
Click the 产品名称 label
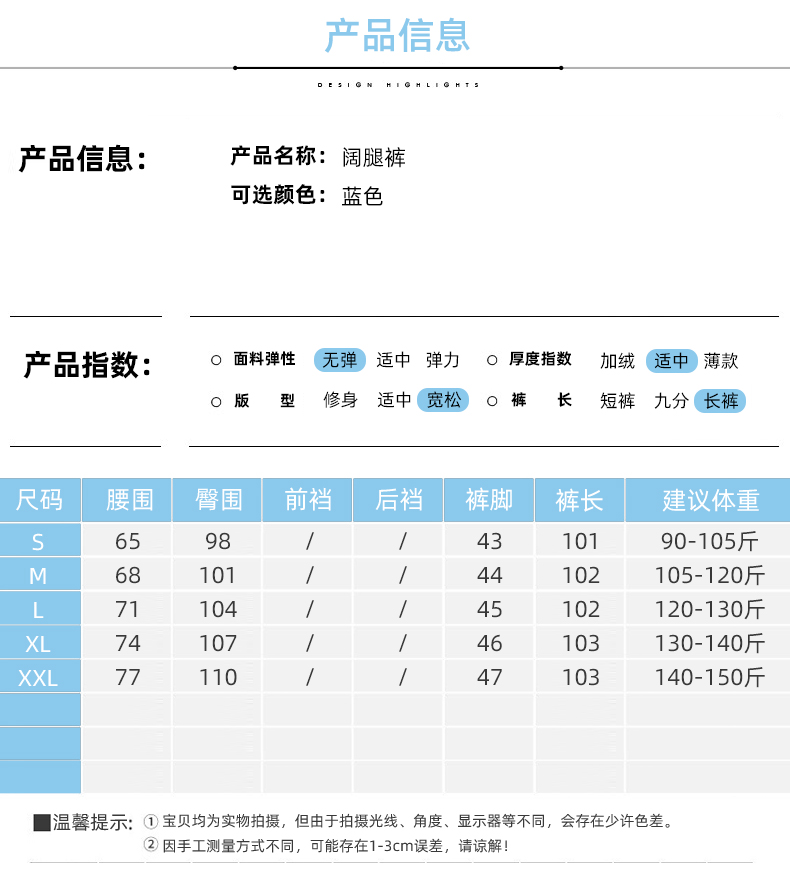click(278, 156)
